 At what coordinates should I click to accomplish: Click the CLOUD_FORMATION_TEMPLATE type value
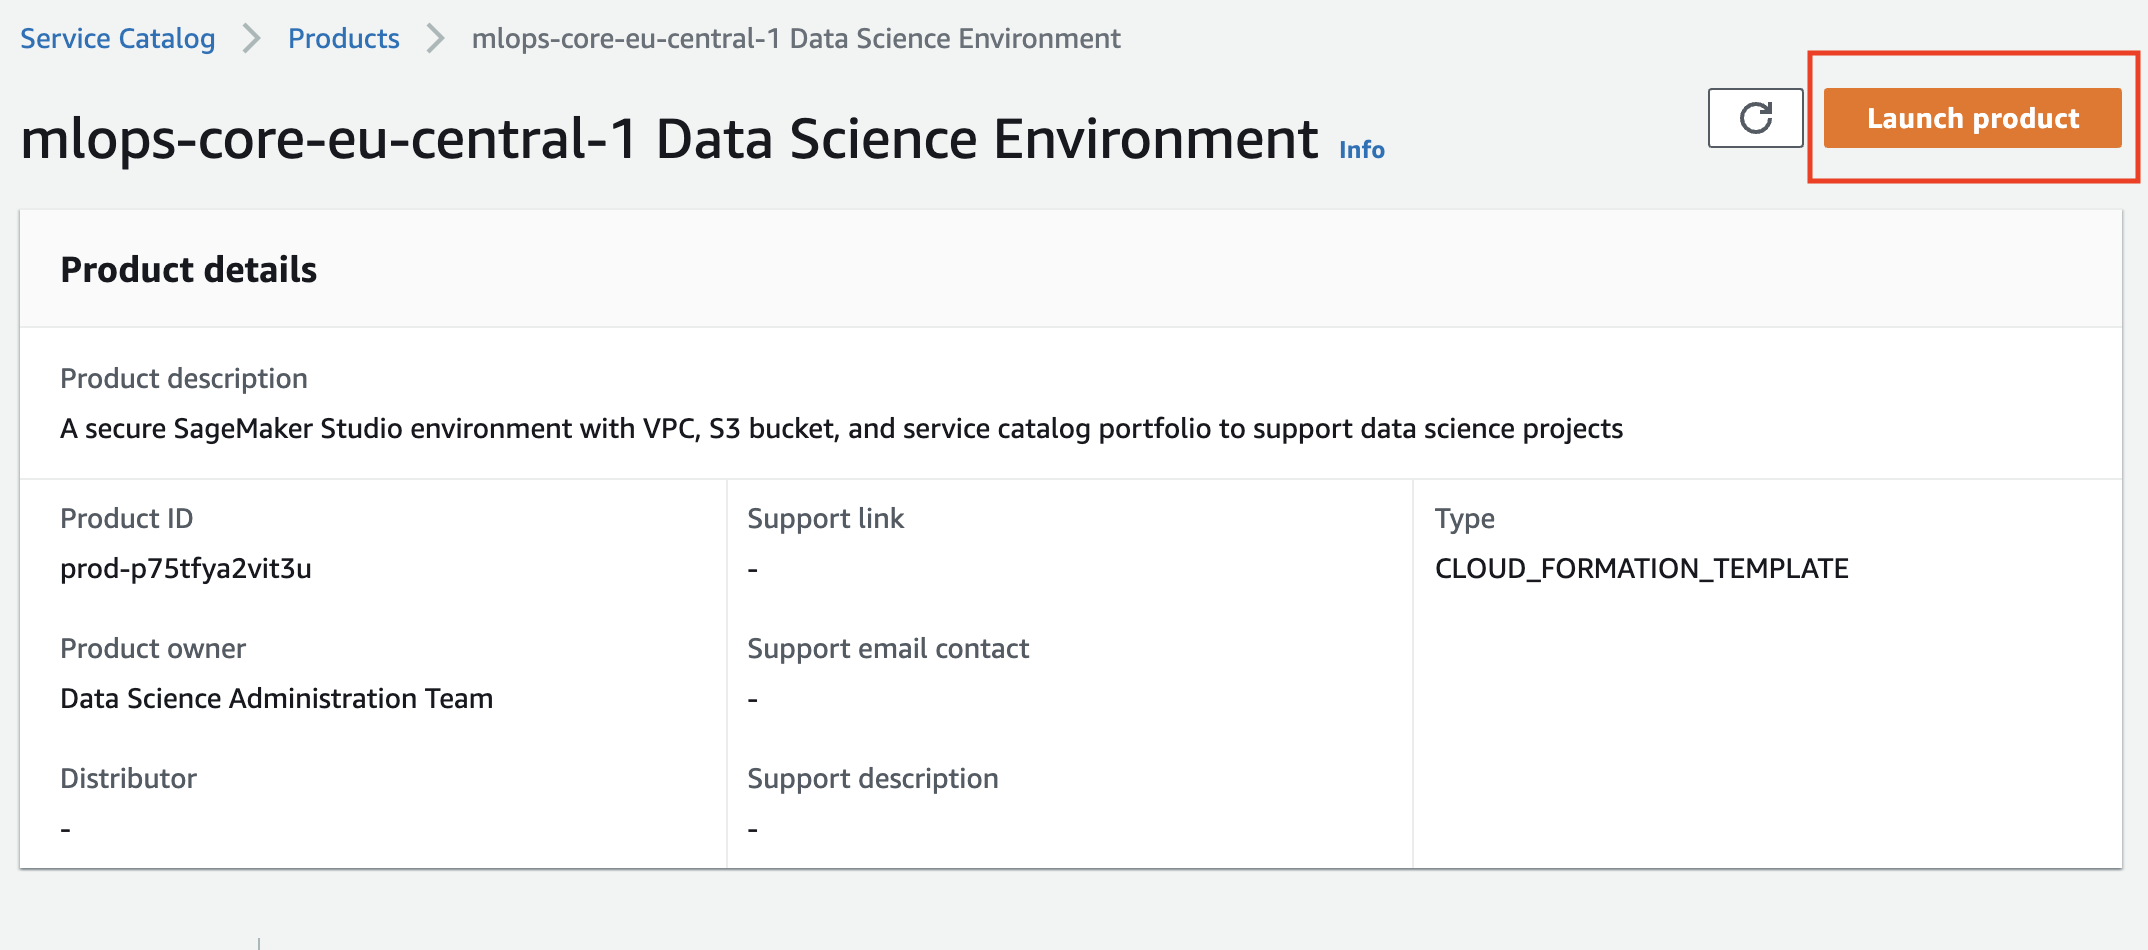coord(1641,568)
